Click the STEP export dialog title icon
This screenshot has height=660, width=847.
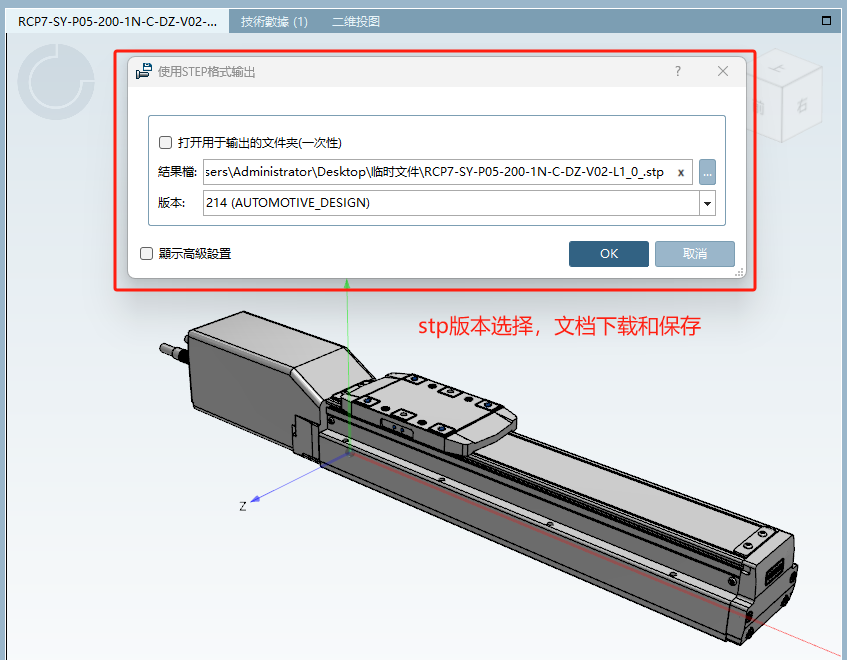tap(144, 71)
